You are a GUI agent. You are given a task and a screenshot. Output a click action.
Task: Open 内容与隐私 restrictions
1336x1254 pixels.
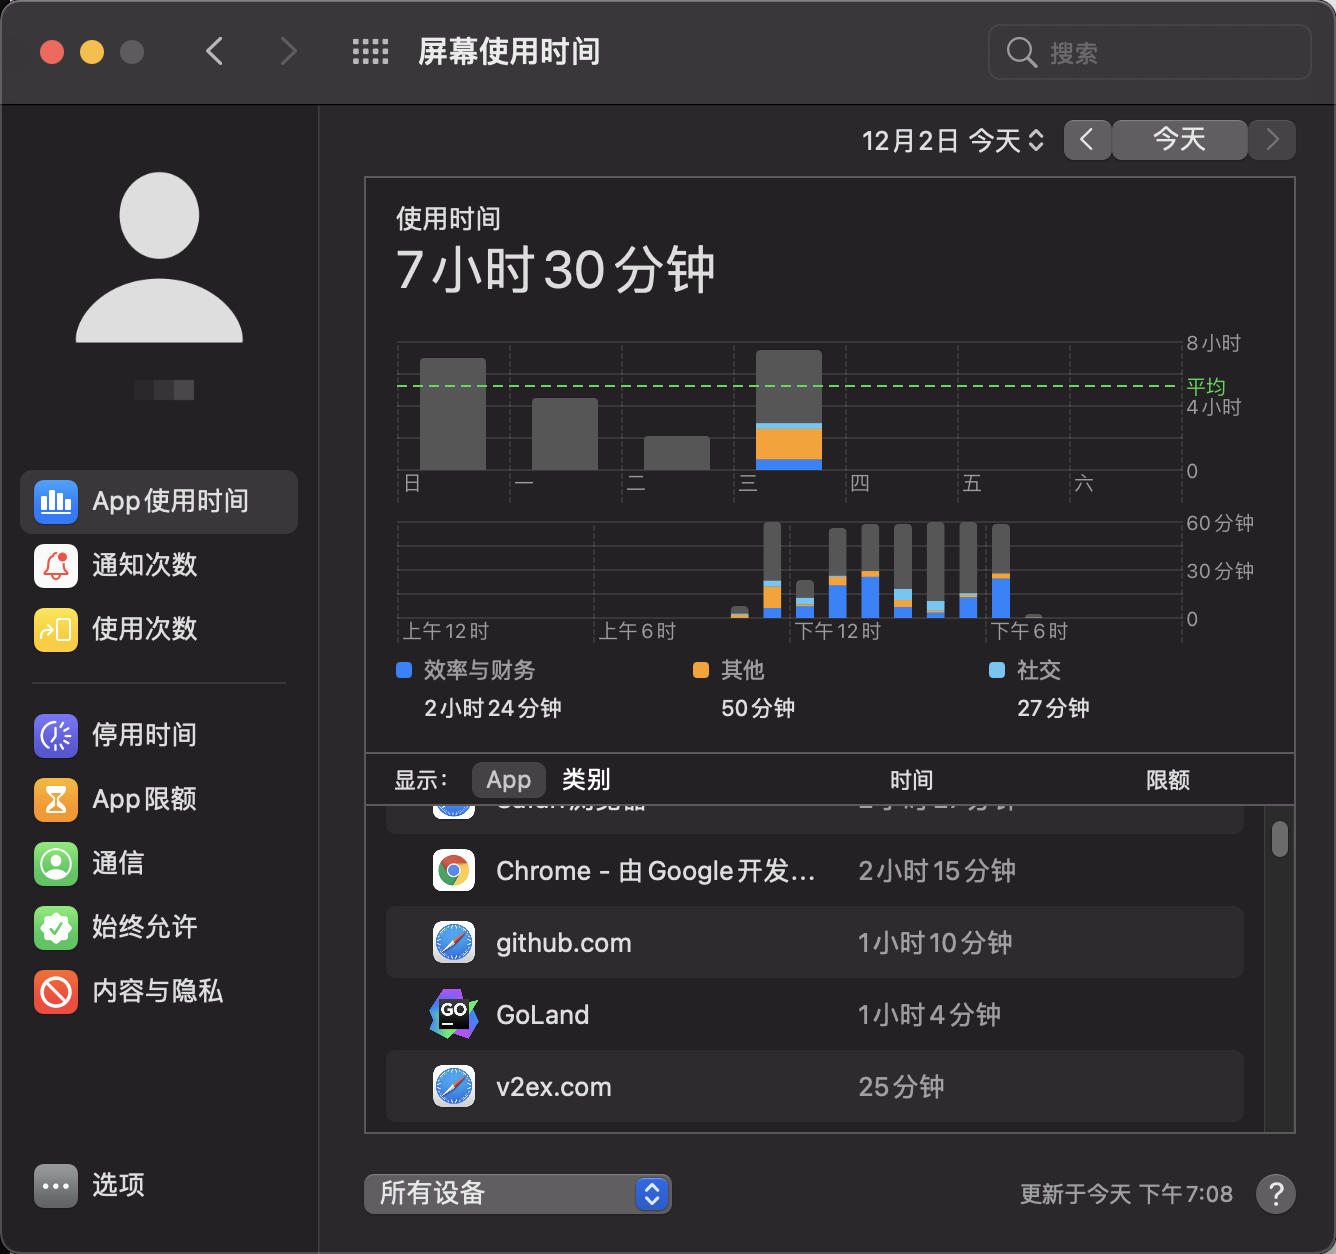157,991
